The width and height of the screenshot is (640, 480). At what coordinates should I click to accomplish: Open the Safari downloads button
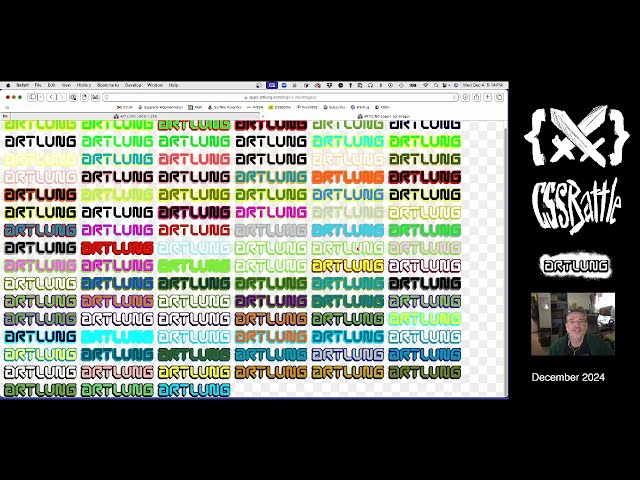tap(465, 97)
